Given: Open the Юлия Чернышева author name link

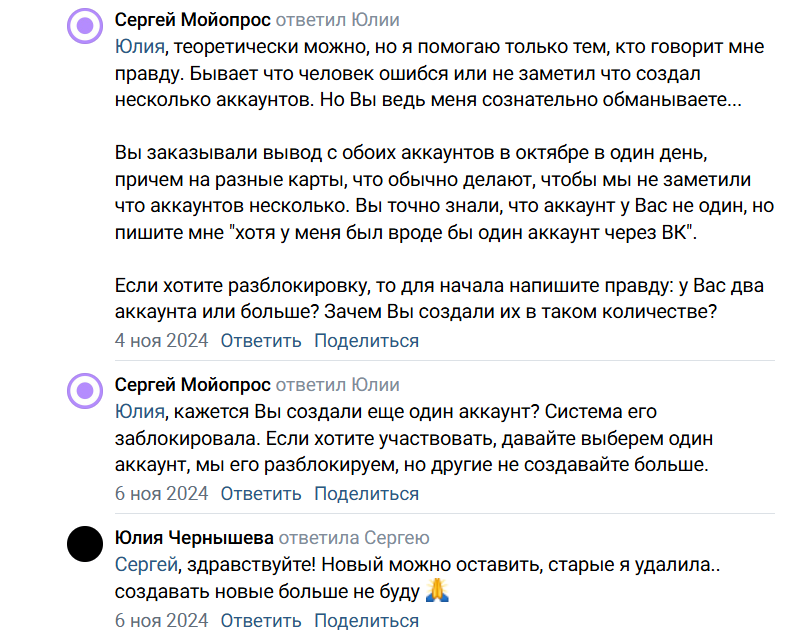Looking at the screenshot, I should [194, 538].
